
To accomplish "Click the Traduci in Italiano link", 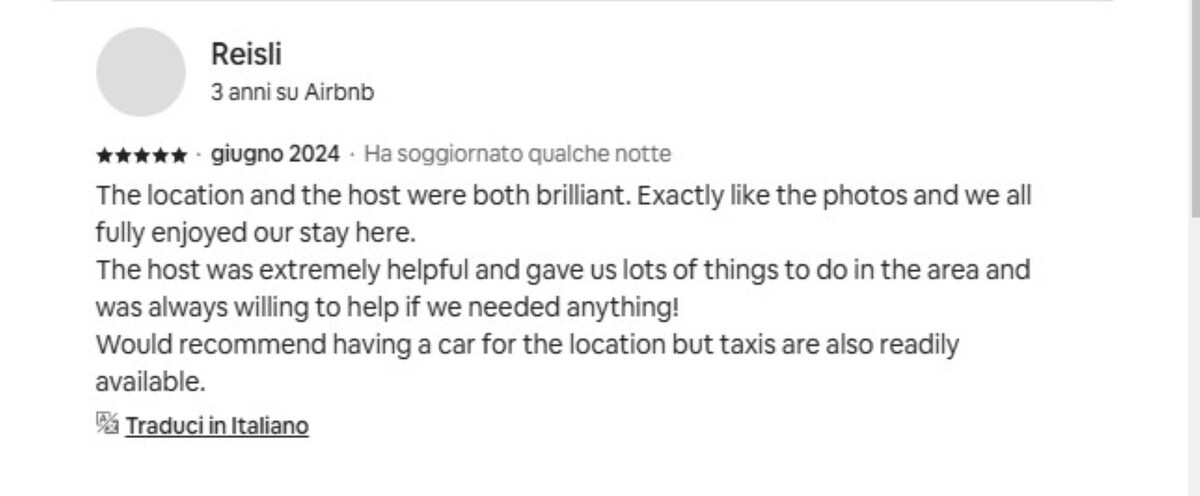I will [217, 425].
